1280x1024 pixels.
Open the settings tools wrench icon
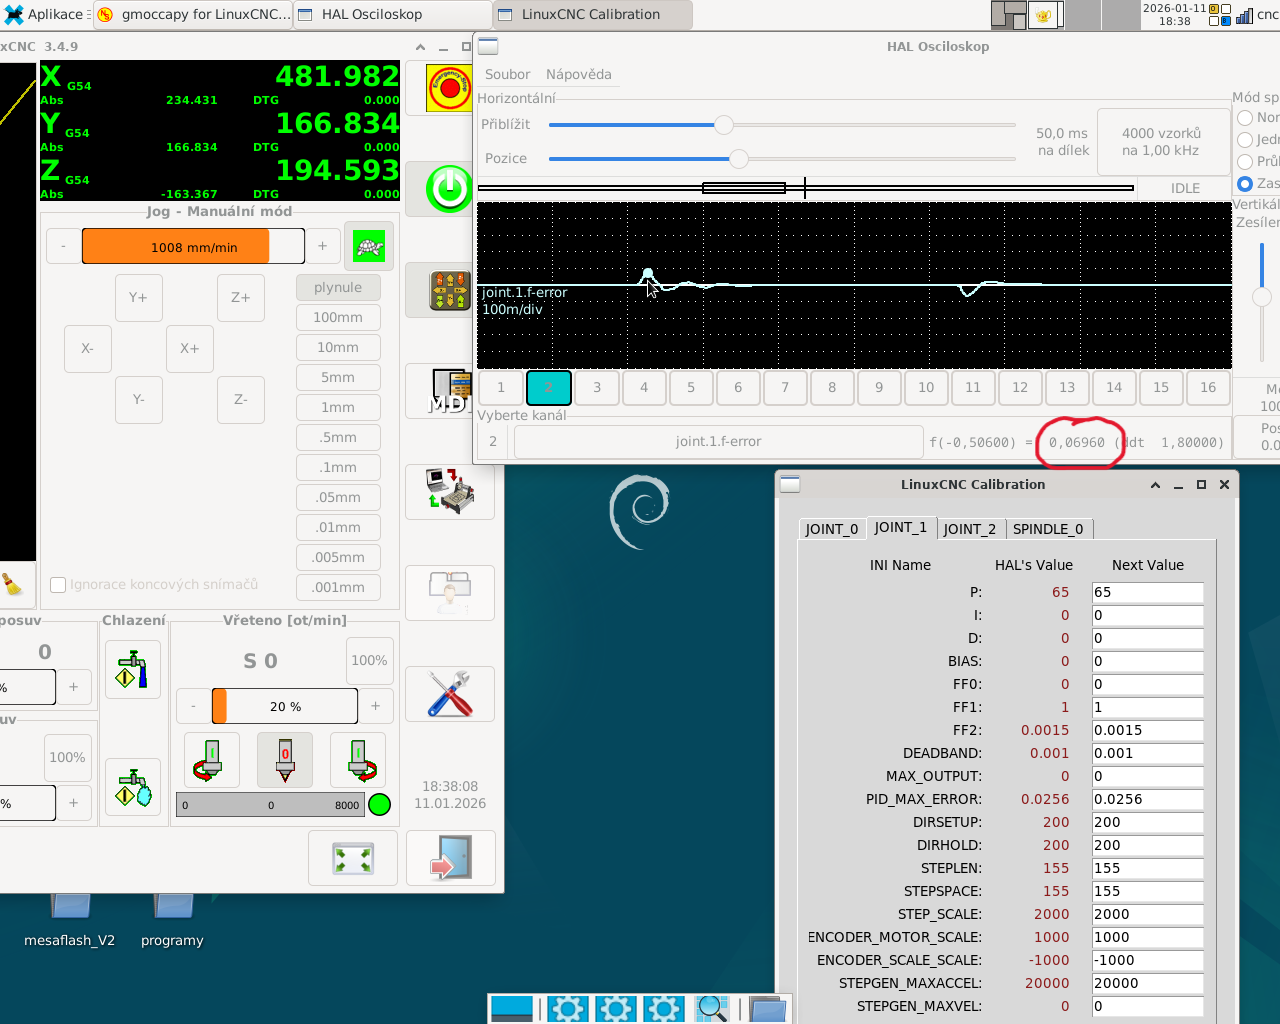(450, 694)
